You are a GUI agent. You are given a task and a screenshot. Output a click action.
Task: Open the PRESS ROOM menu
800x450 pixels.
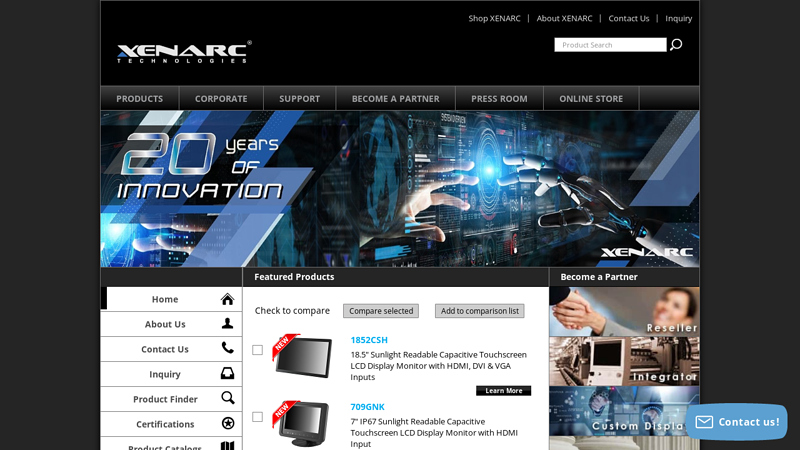499,98
